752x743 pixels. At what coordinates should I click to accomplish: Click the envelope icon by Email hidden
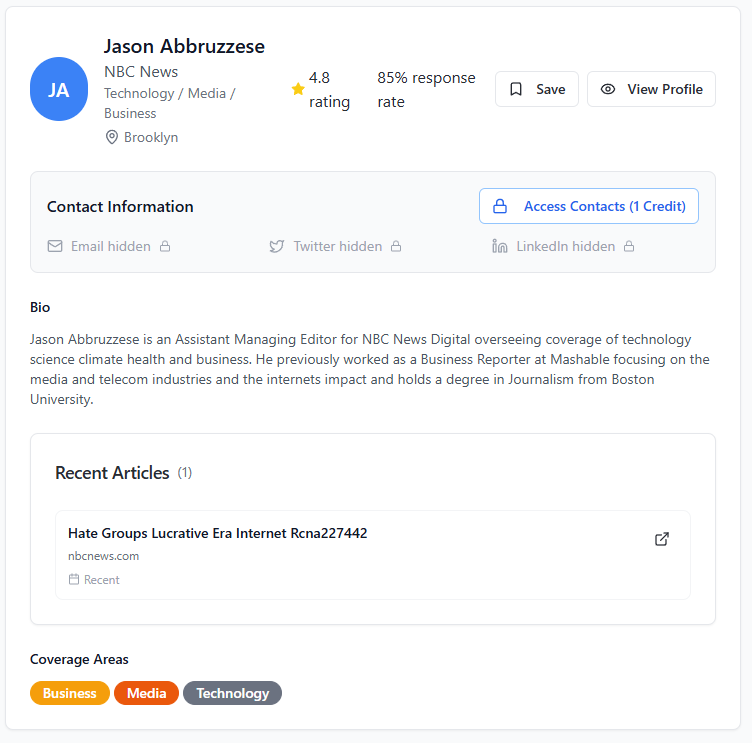[x=55, y=246]
